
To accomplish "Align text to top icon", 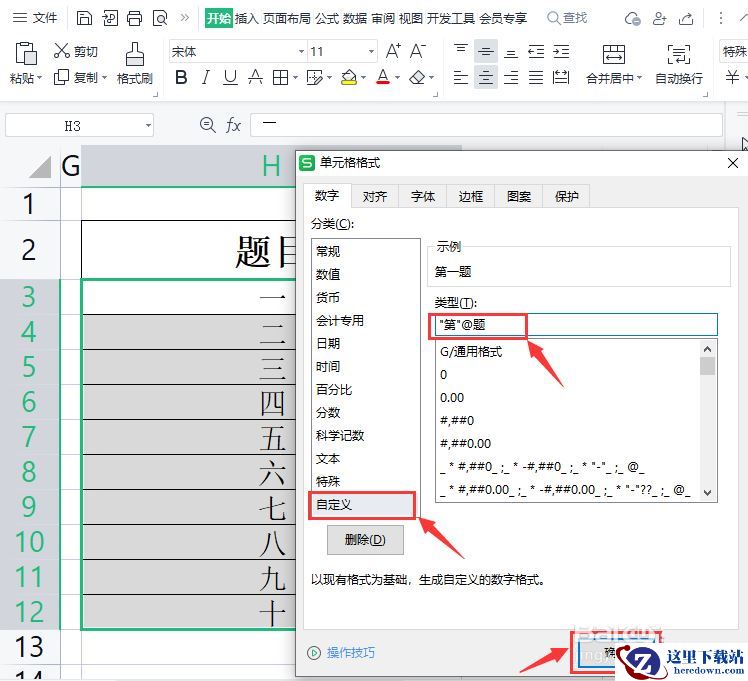I will pyautogui.click(x=461, y=51).
